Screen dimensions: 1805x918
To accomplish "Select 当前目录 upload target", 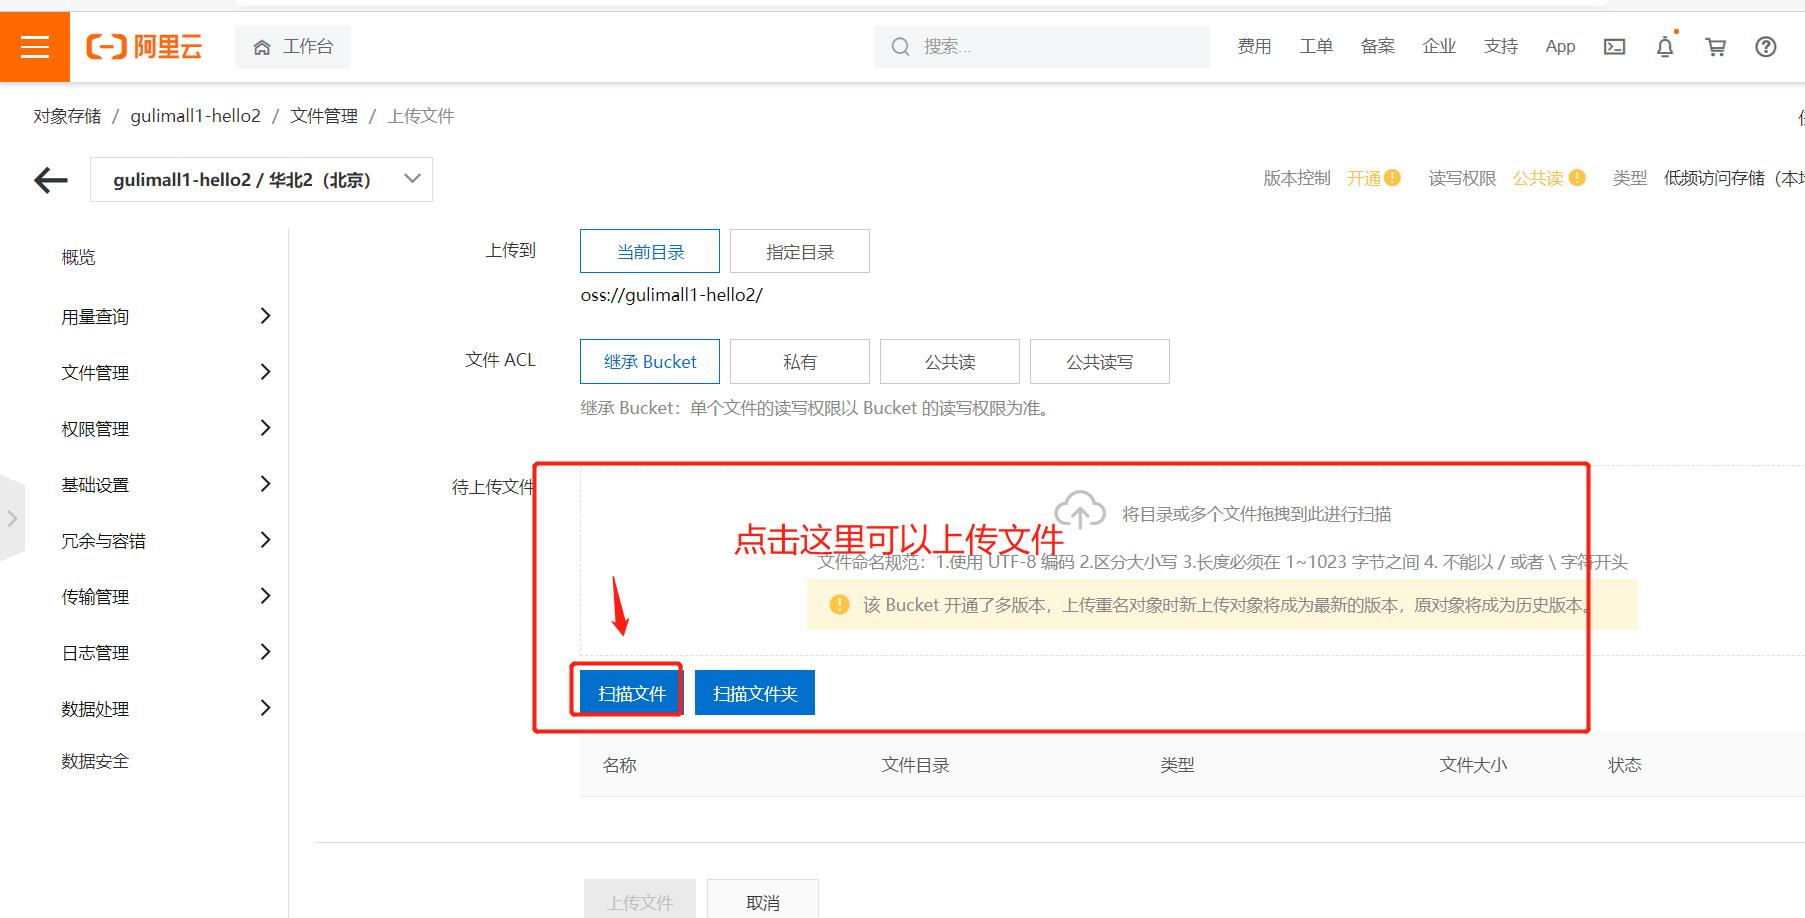I will [x=650, y=252].
